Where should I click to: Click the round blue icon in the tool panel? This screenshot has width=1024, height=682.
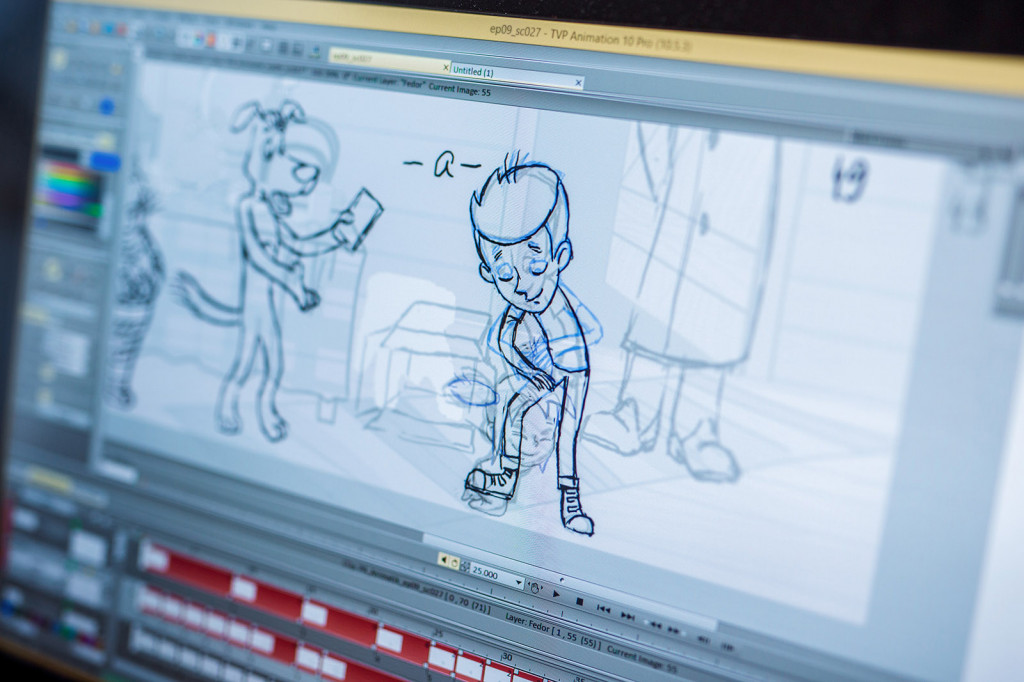click(106, 106)
